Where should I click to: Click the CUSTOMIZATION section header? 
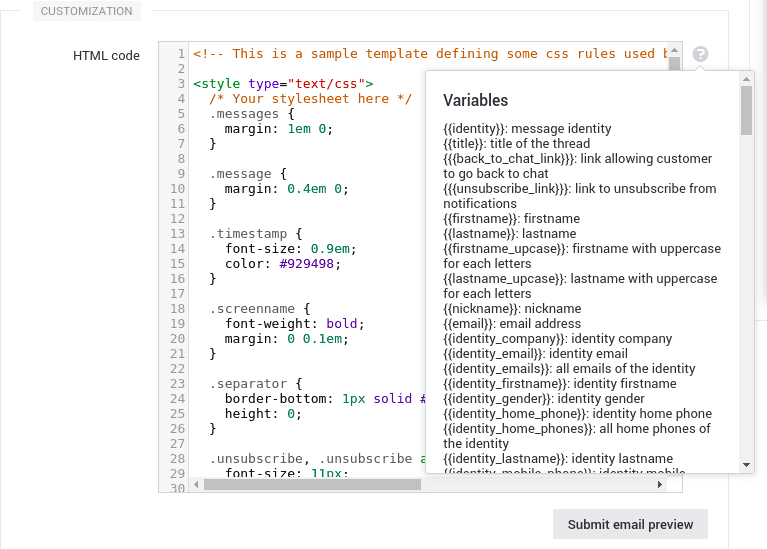(87, 12)
